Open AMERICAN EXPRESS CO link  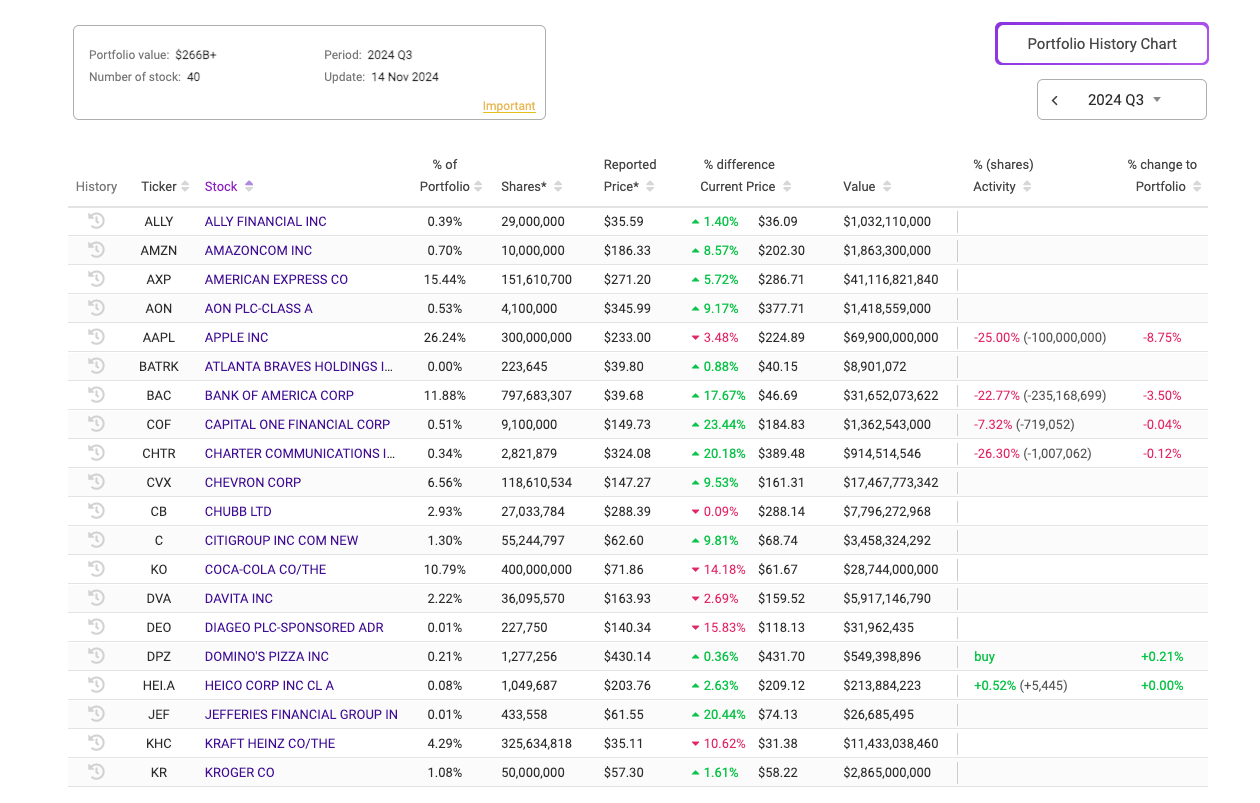pos(277,279)
